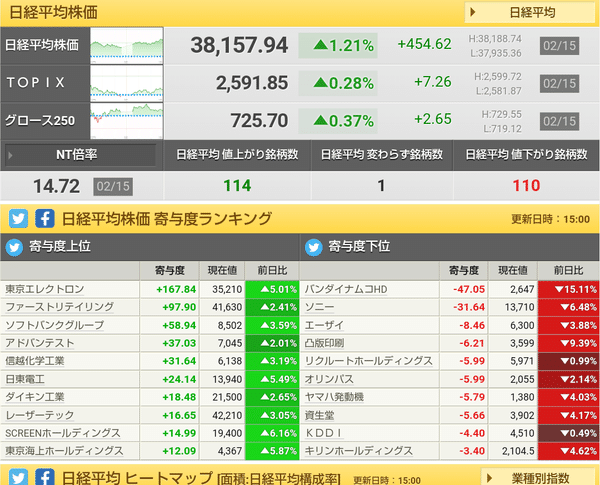Image resolution: width=600 pixels, height=485 pixels.
Task: Click the 変わらず銘柄数 count 1
Action: pyautogui.click(x=381, y=186)
